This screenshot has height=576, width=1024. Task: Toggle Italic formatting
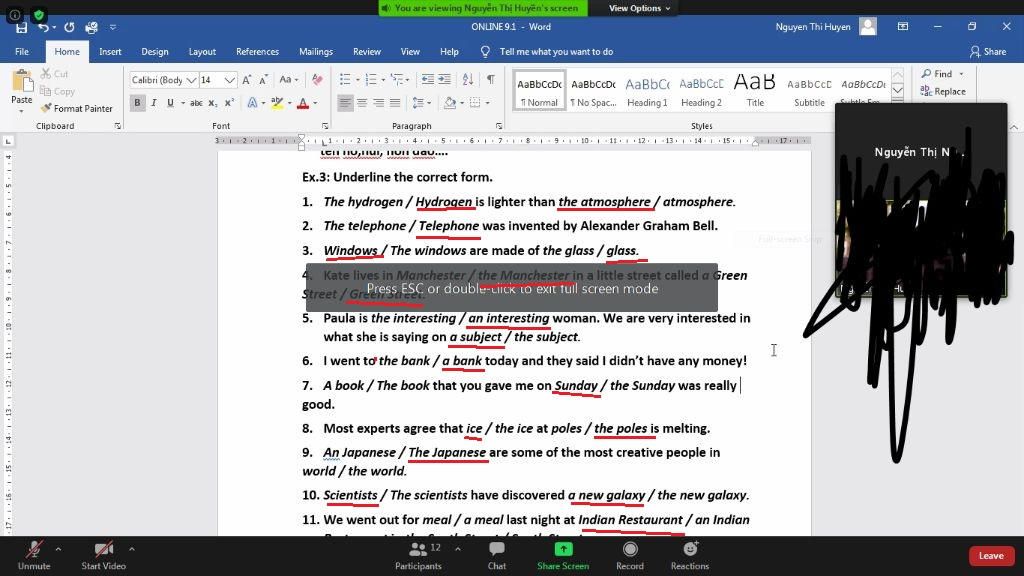click(x=154, y=103)
